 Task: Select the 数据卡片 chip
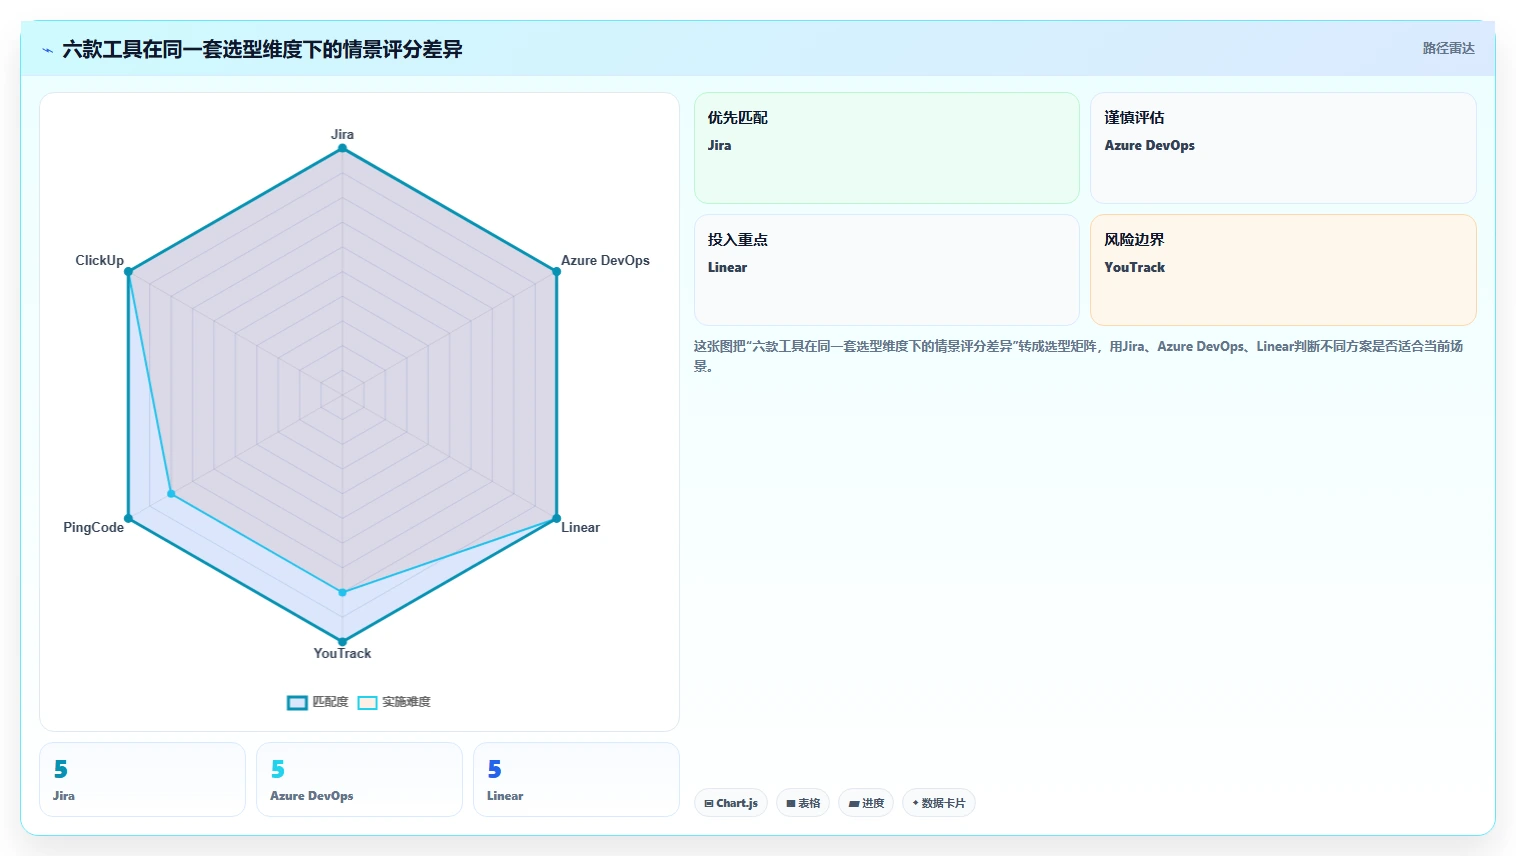coord(939,803)
